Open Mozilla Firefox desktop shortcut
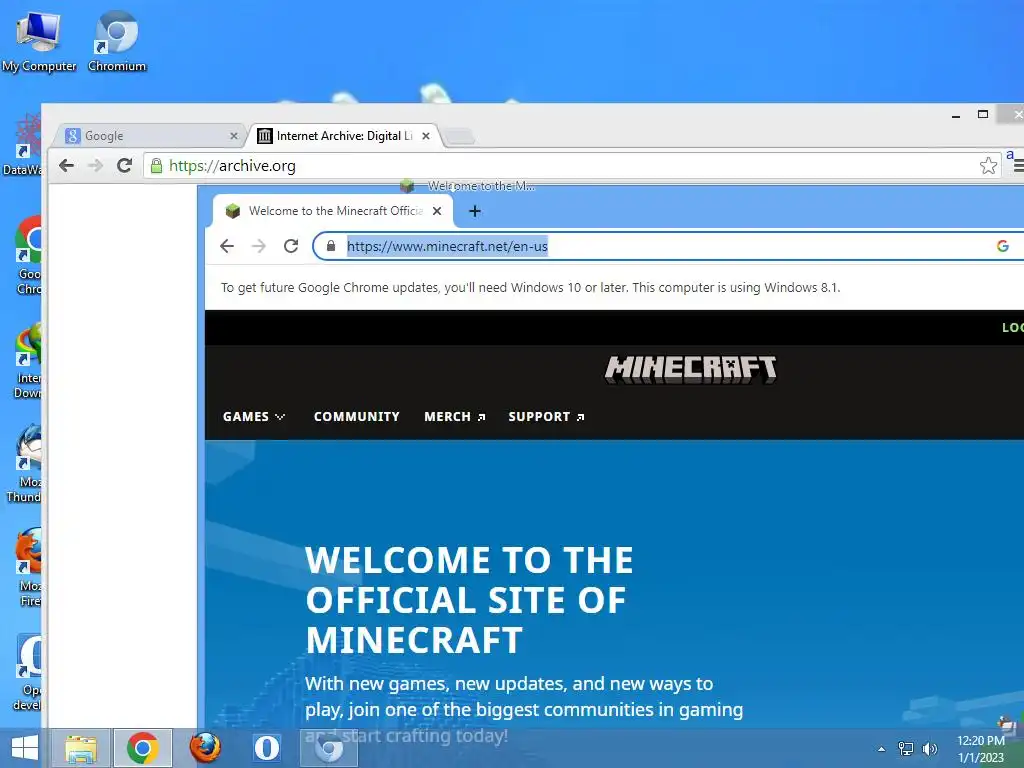1024x768 pixels. (29, 568)
